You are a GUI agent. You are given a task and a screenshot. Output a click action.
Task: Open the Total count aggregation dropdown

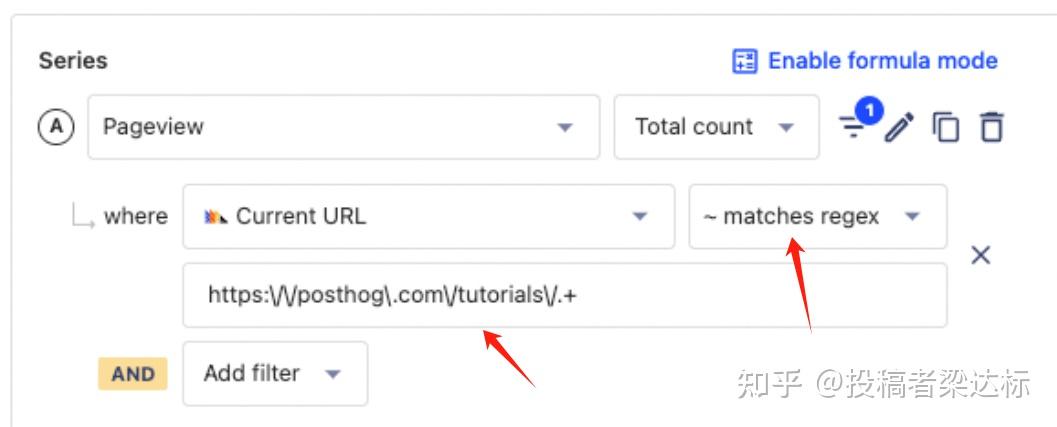715,127
